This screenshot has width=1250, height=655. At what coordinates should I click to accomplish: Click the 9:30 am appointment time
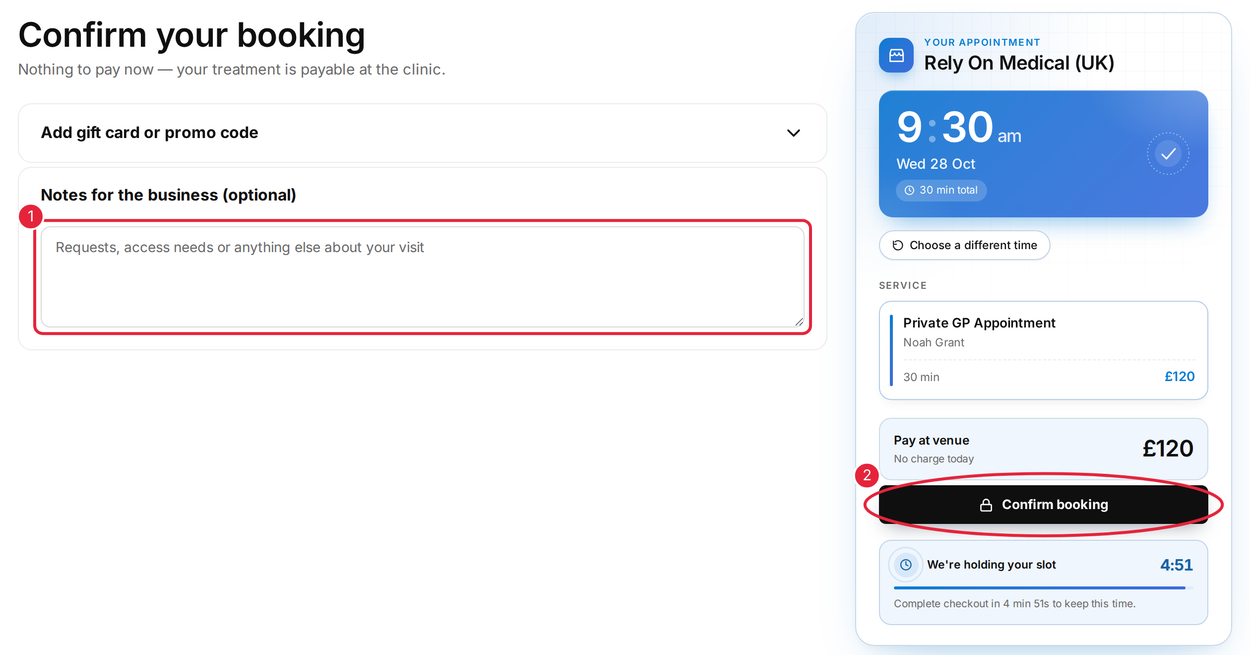coord(959,128)
